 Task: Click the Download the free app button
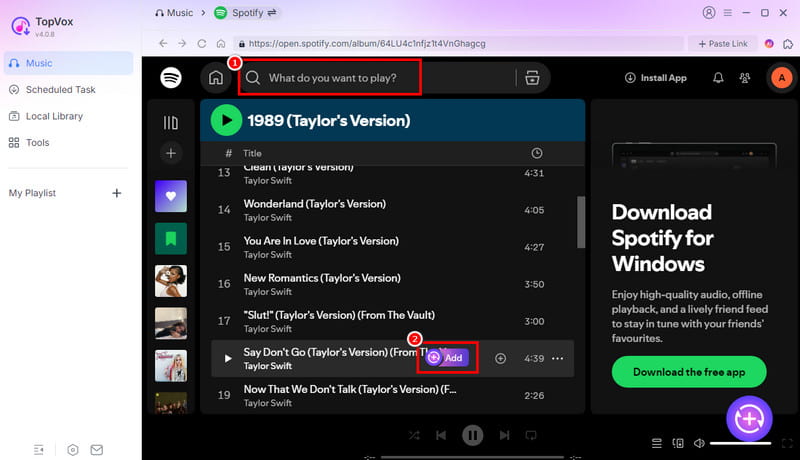coord(689,372)
